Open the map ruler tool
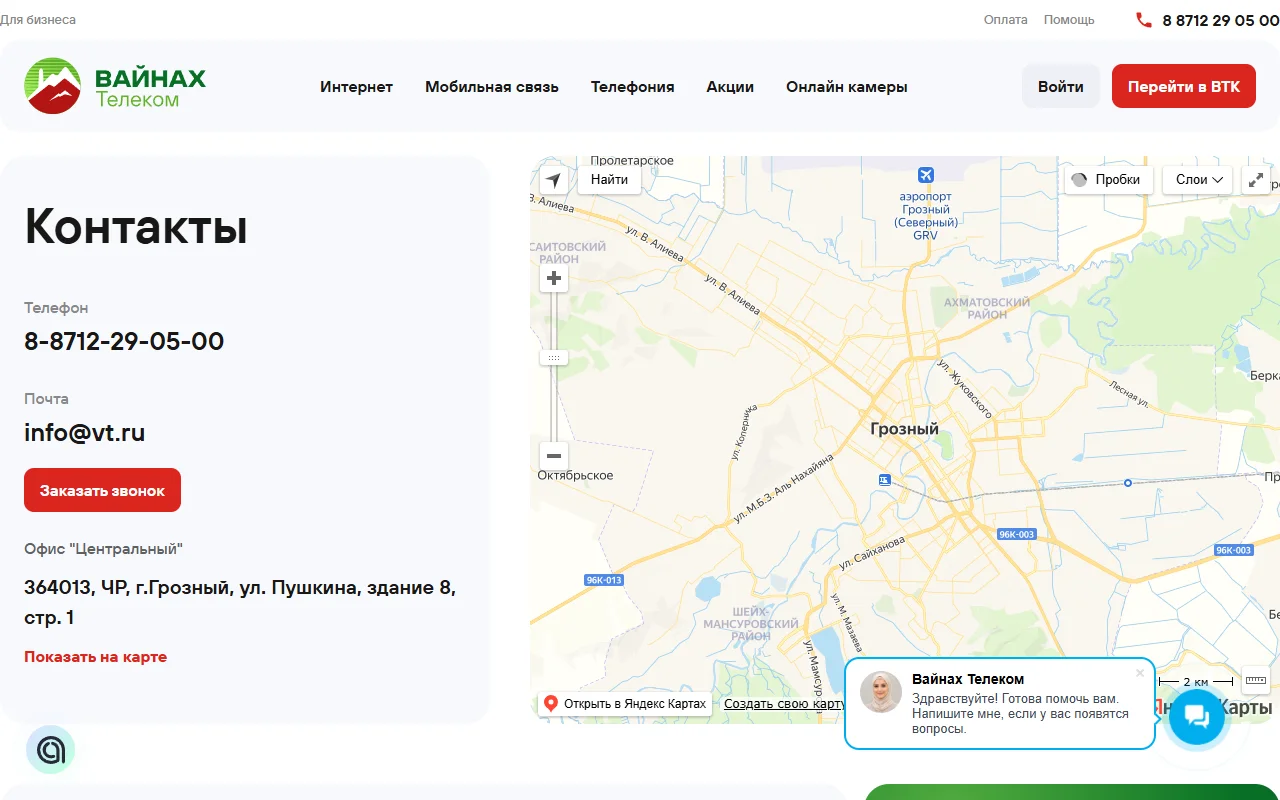 pyautogui.click(x=1256, y=681)
